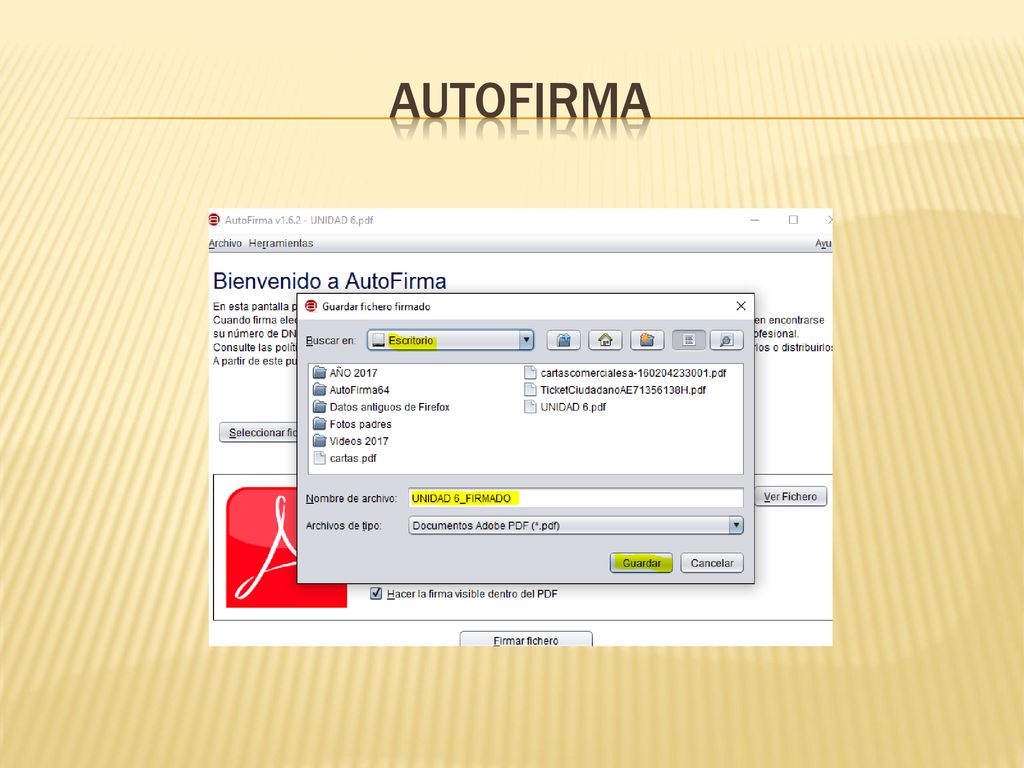This screenshot has height=768, width=1024.
Task: Switch to details view icon
Action: pos(726,340)
